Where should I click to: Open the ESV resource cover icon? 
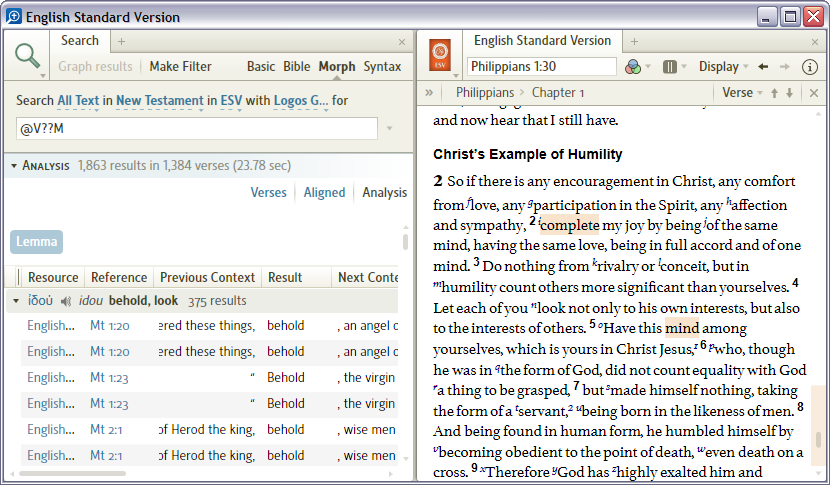pyautogui.click(x=440, y=55)
